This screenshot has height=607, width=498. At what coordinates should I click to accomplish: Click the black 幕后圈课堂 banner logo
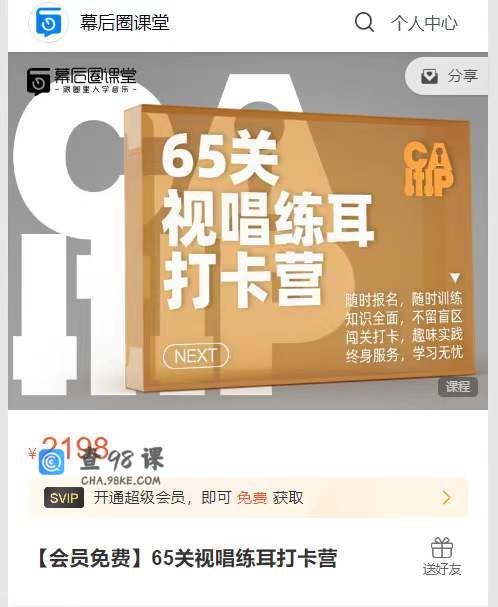coord(82,81)
